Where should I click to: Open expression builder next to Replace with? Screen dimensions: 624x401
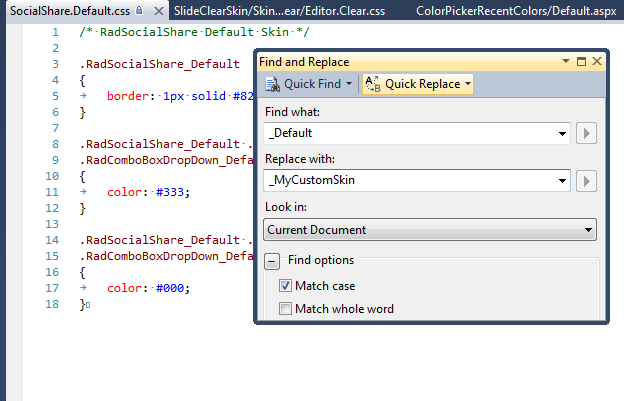pyautogui.click(x=586, y=181)
